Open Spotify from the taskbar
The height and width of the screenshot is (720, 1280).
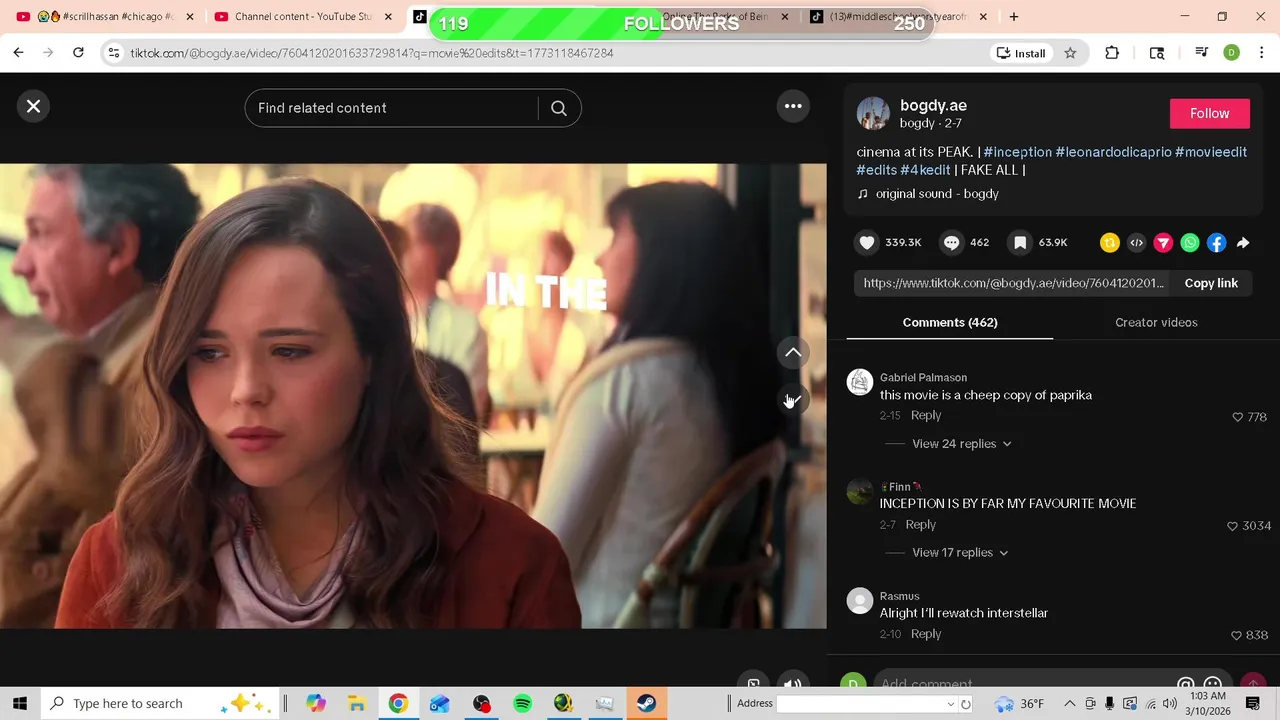pyautogui.click(x=522, y=704)
